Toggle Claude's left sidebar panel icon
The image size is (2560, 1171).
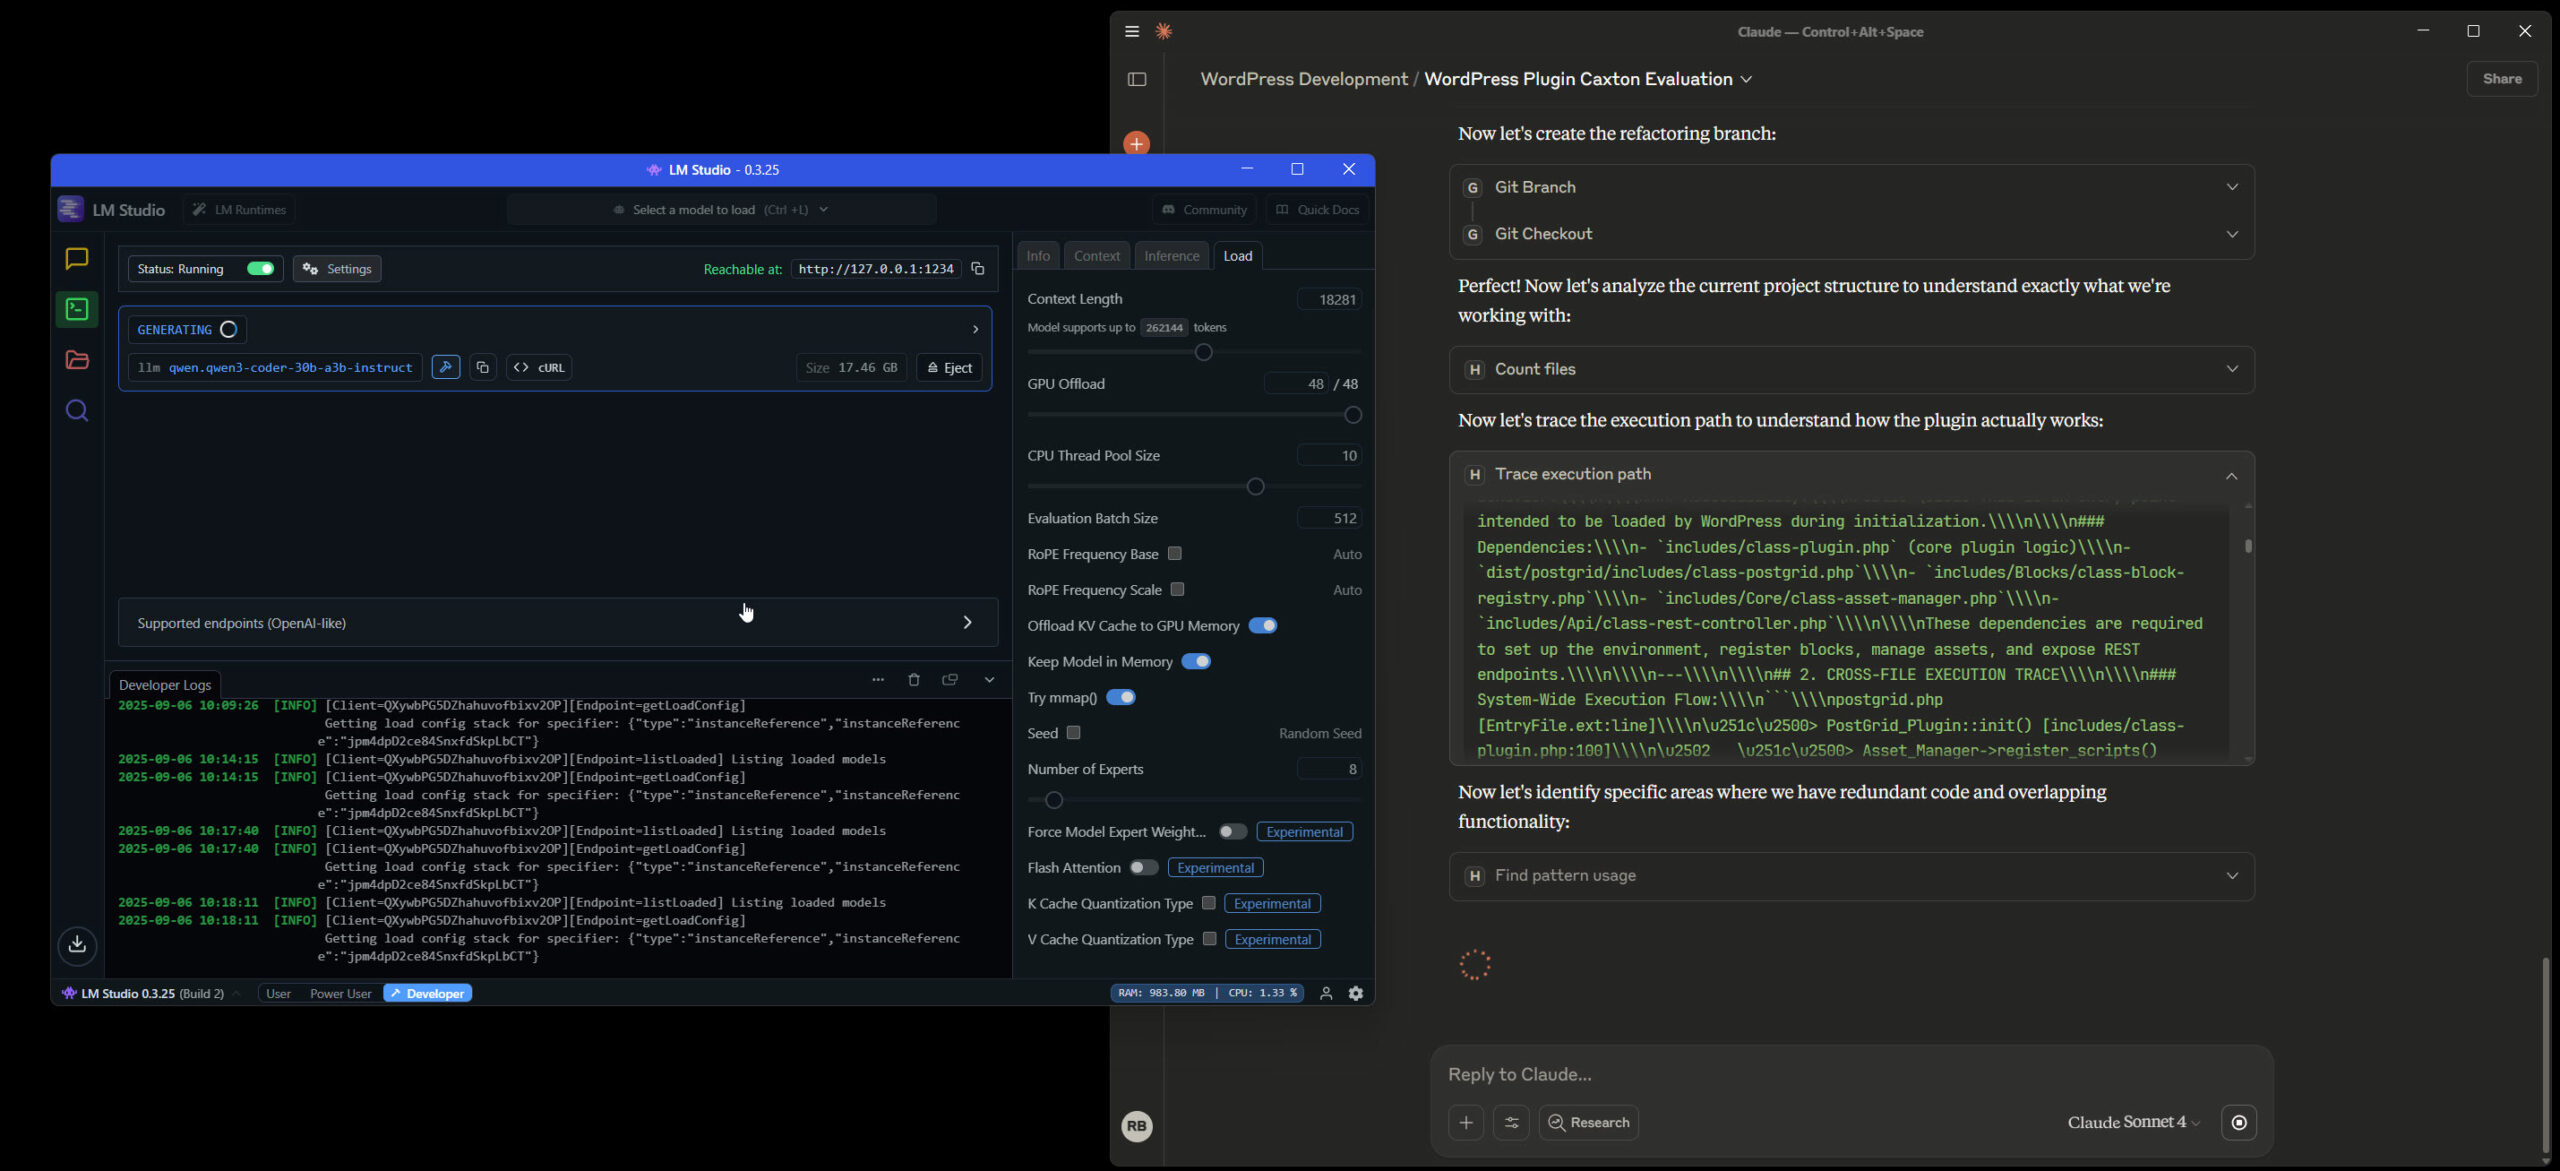1137,79
